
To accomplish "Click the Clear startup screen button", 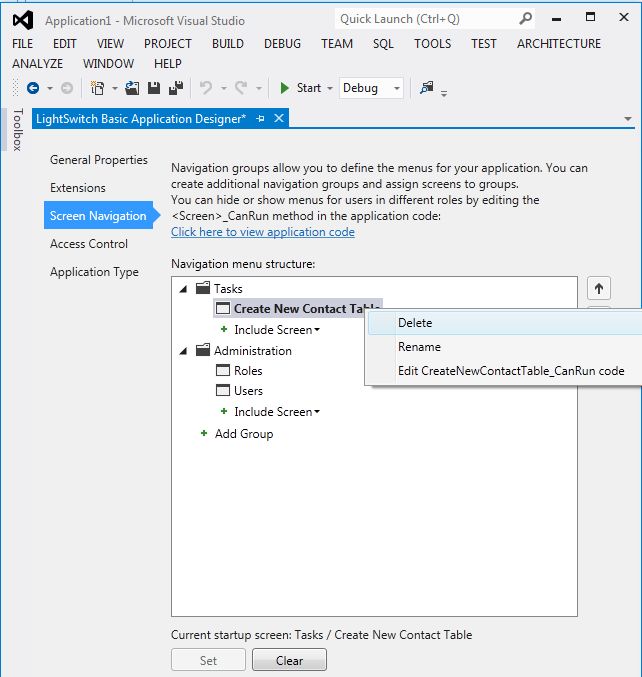I will click(289, 660).
